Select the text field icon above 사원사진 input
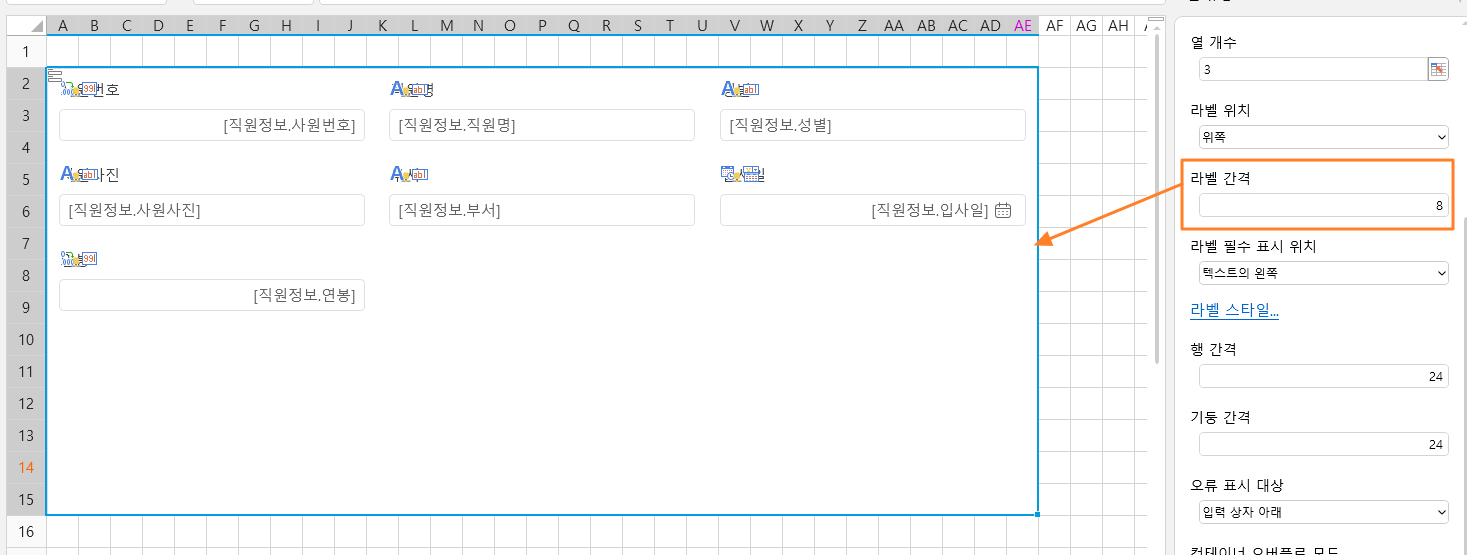 [x=79, y=175]
